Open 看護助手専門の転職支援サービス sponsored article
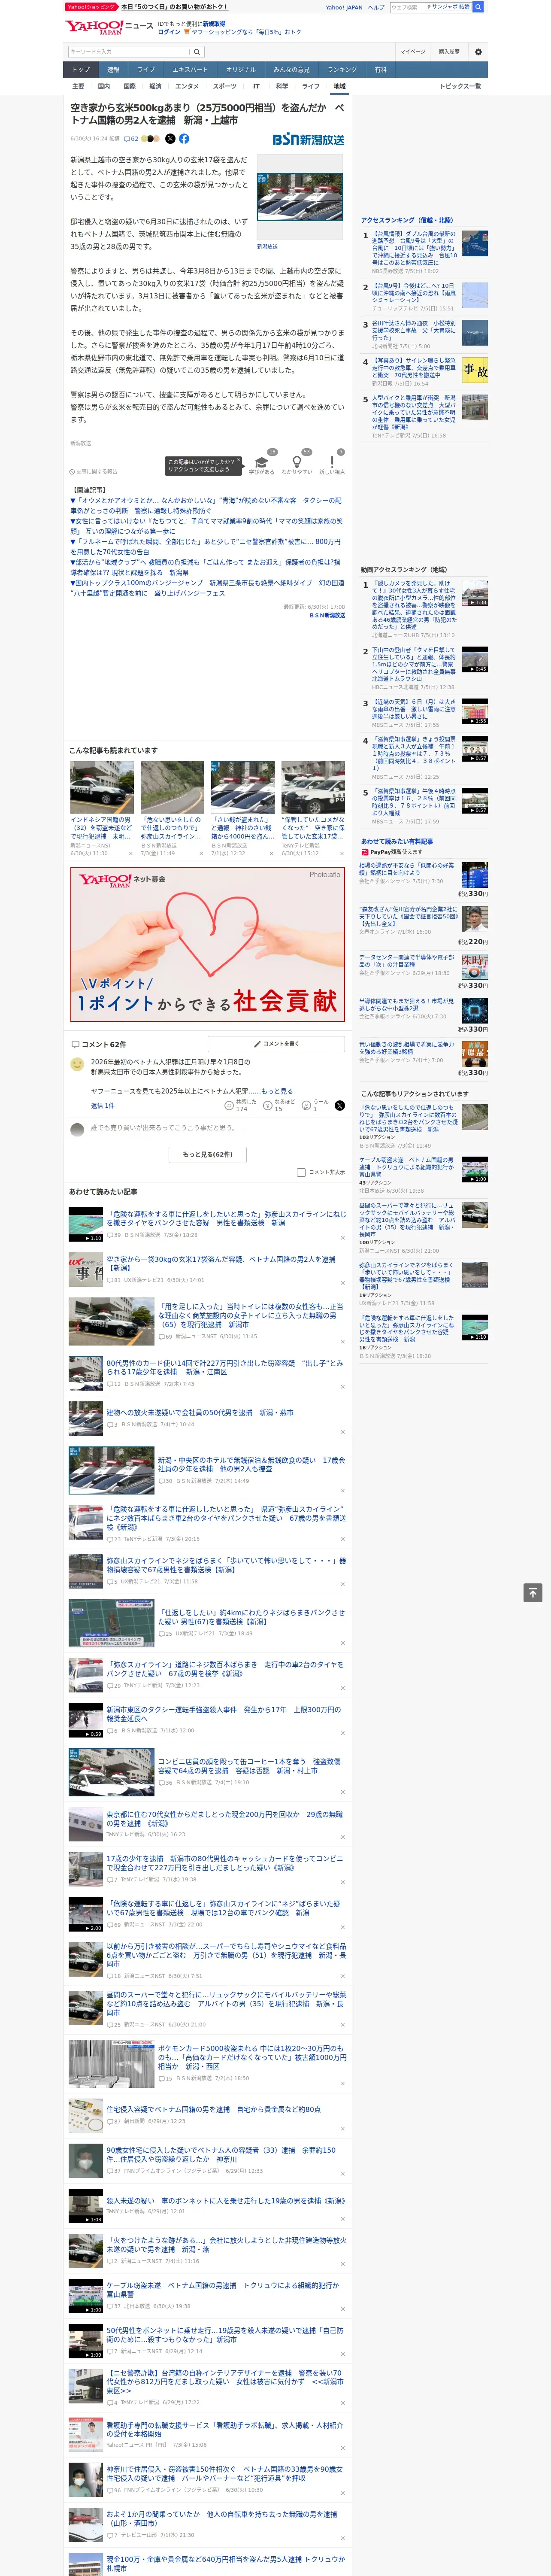 click(x=224, y=2430)
